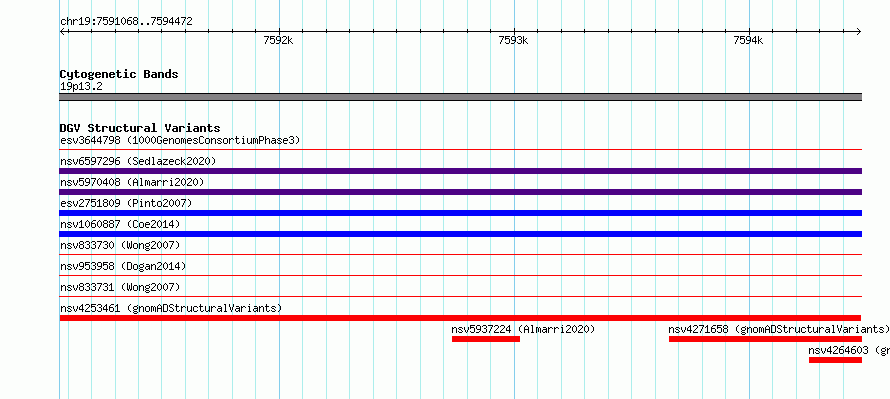Viewport: 890px width, 399px height.
Task: Click the 7593k ruler mark
Action: click(514, 40)
